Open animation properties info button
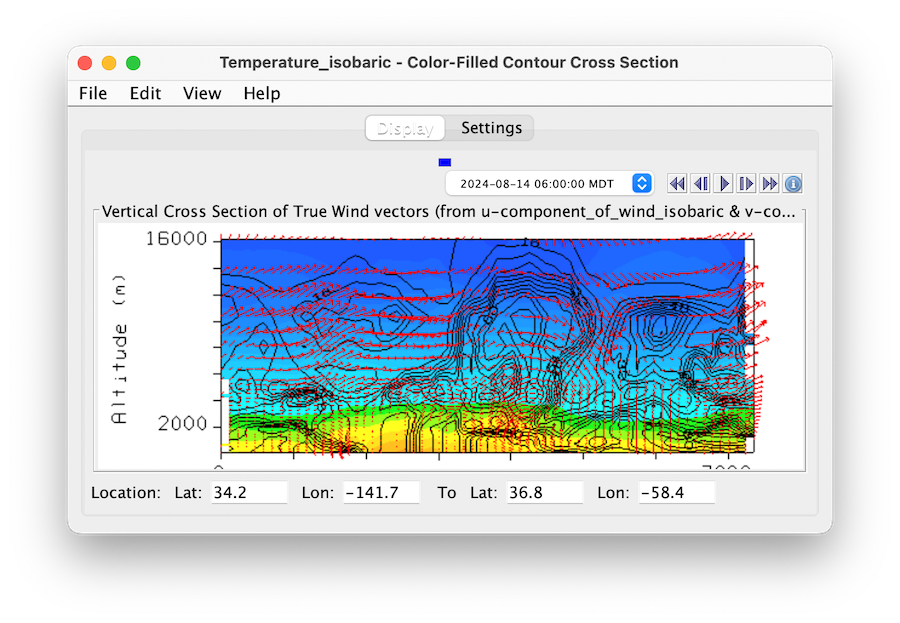Screen dimensions: 900x623 click(x=792, y=184)
